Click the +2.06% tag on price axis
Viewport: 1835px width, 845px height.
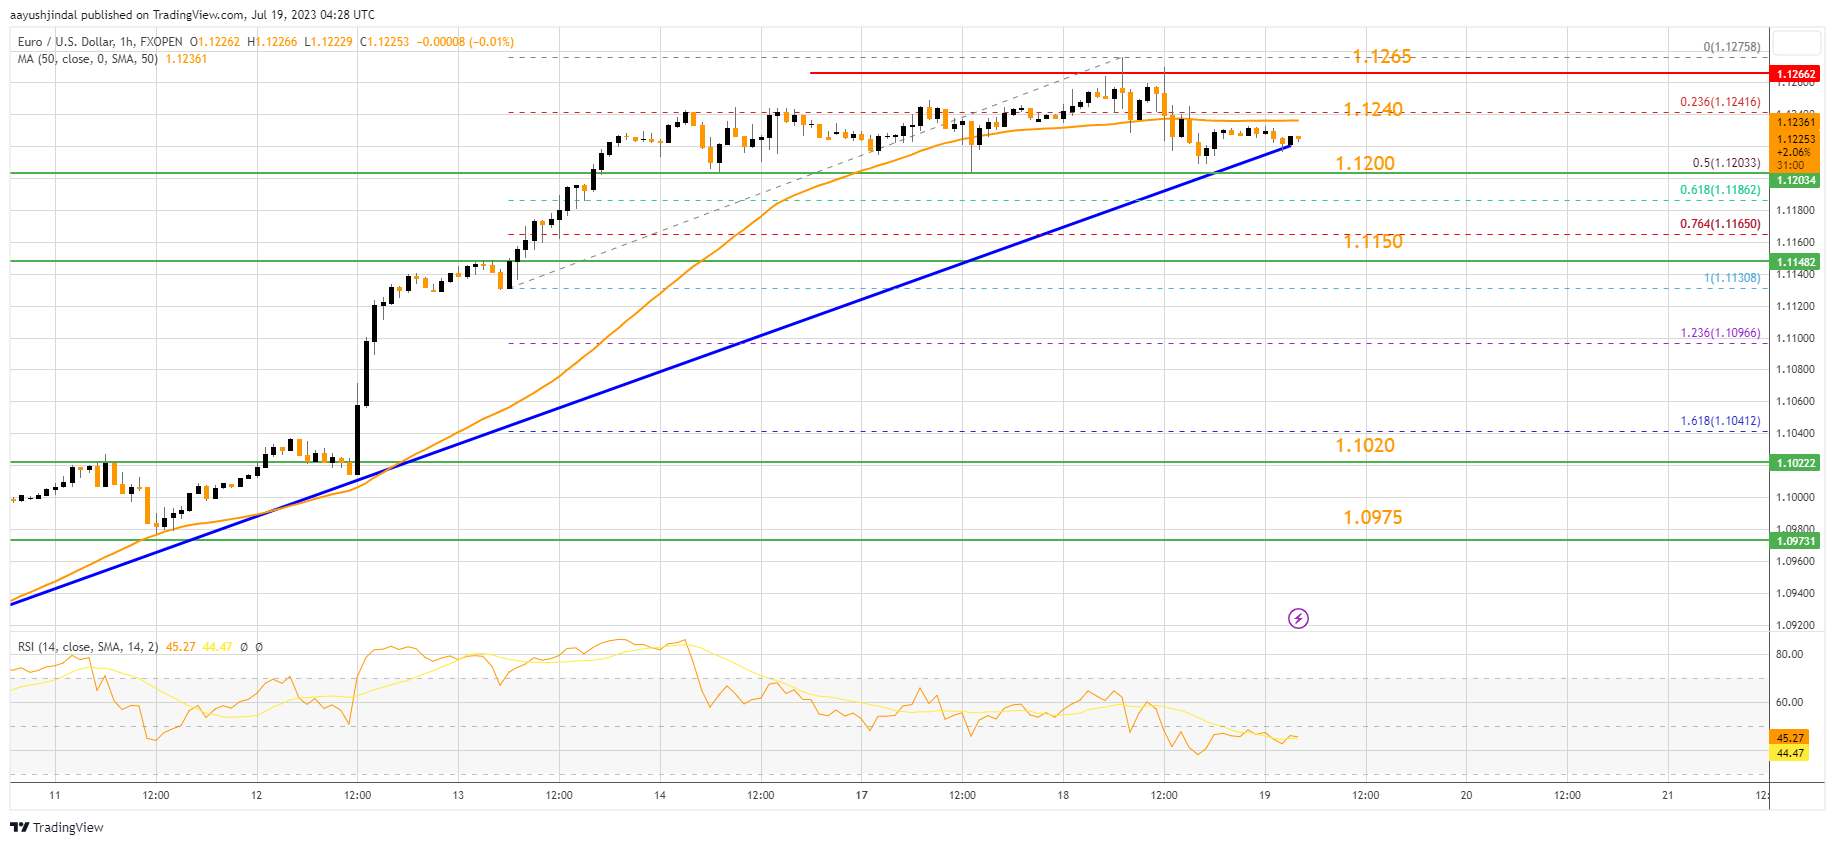[1794, 152]
